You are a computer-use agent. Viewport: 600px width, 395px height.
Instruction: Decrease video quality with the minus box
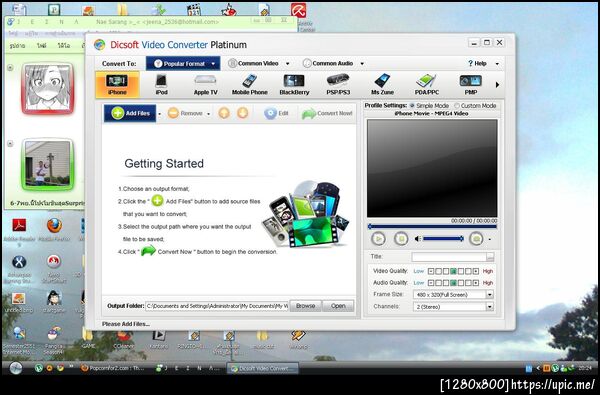(431, 271)
